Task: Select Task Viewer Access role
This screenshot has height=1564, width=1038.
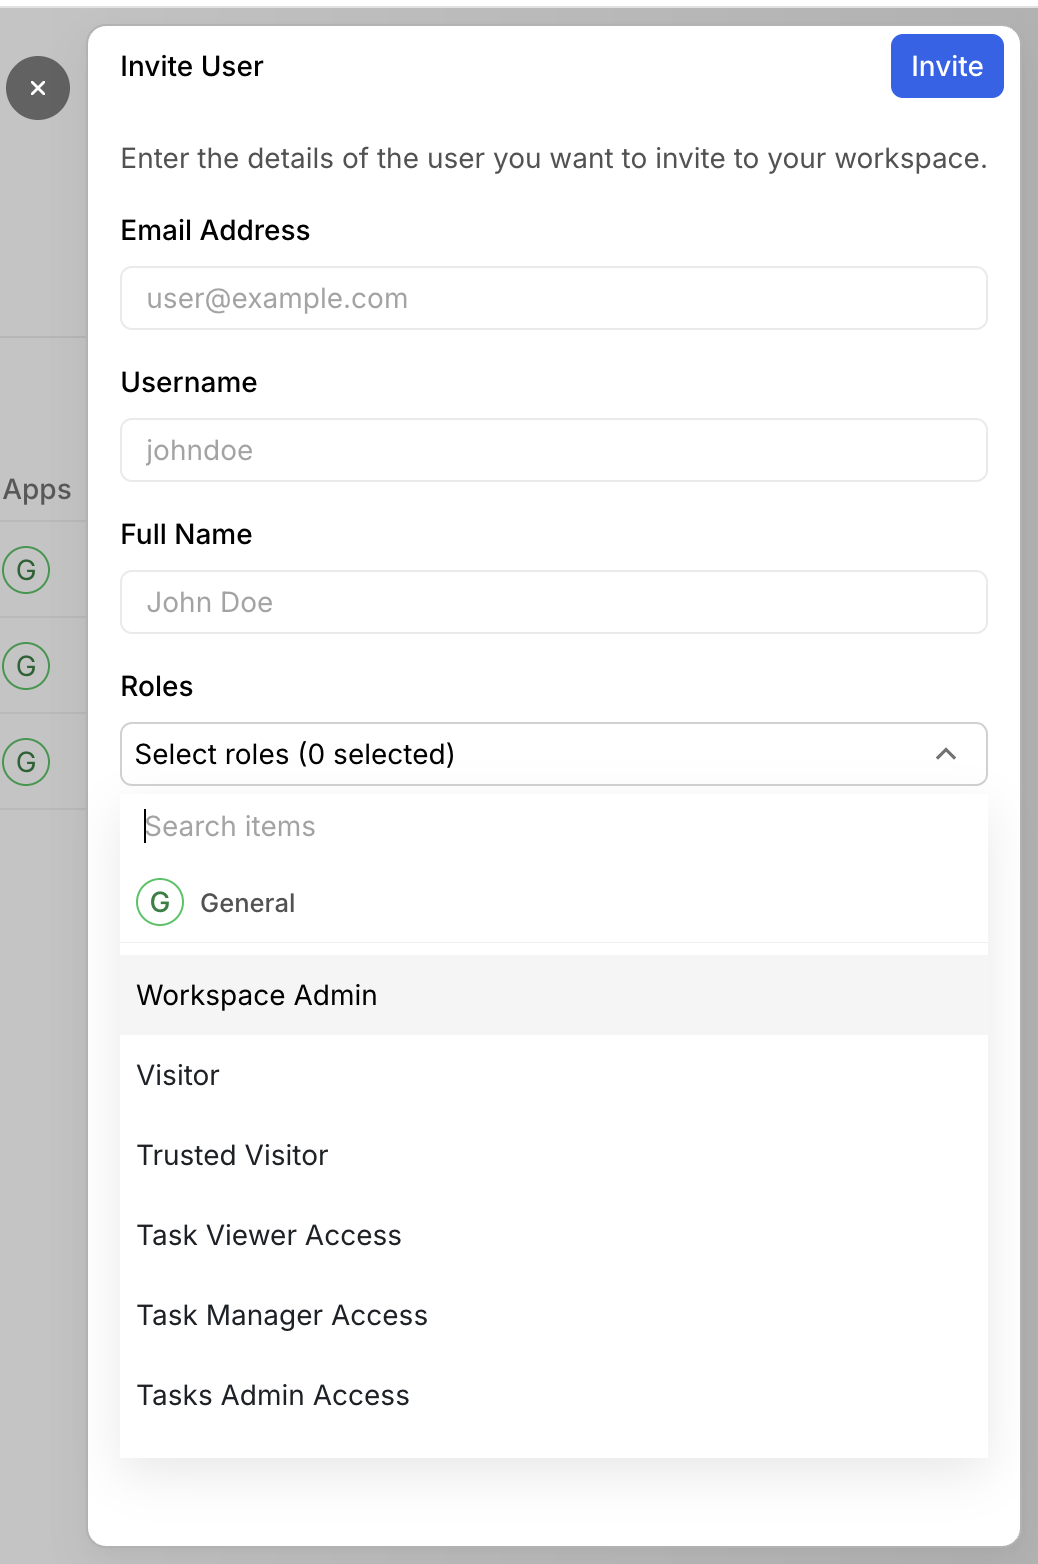Action: click(x=269, y=1235)
